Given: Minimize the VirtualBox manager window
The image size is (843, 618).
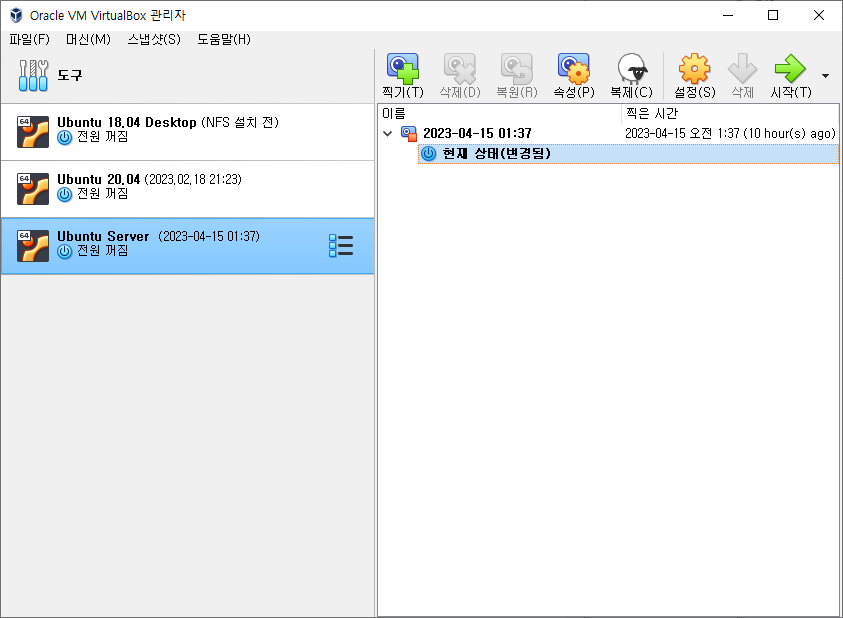Looking at the screenshot, I should point(728,15).
